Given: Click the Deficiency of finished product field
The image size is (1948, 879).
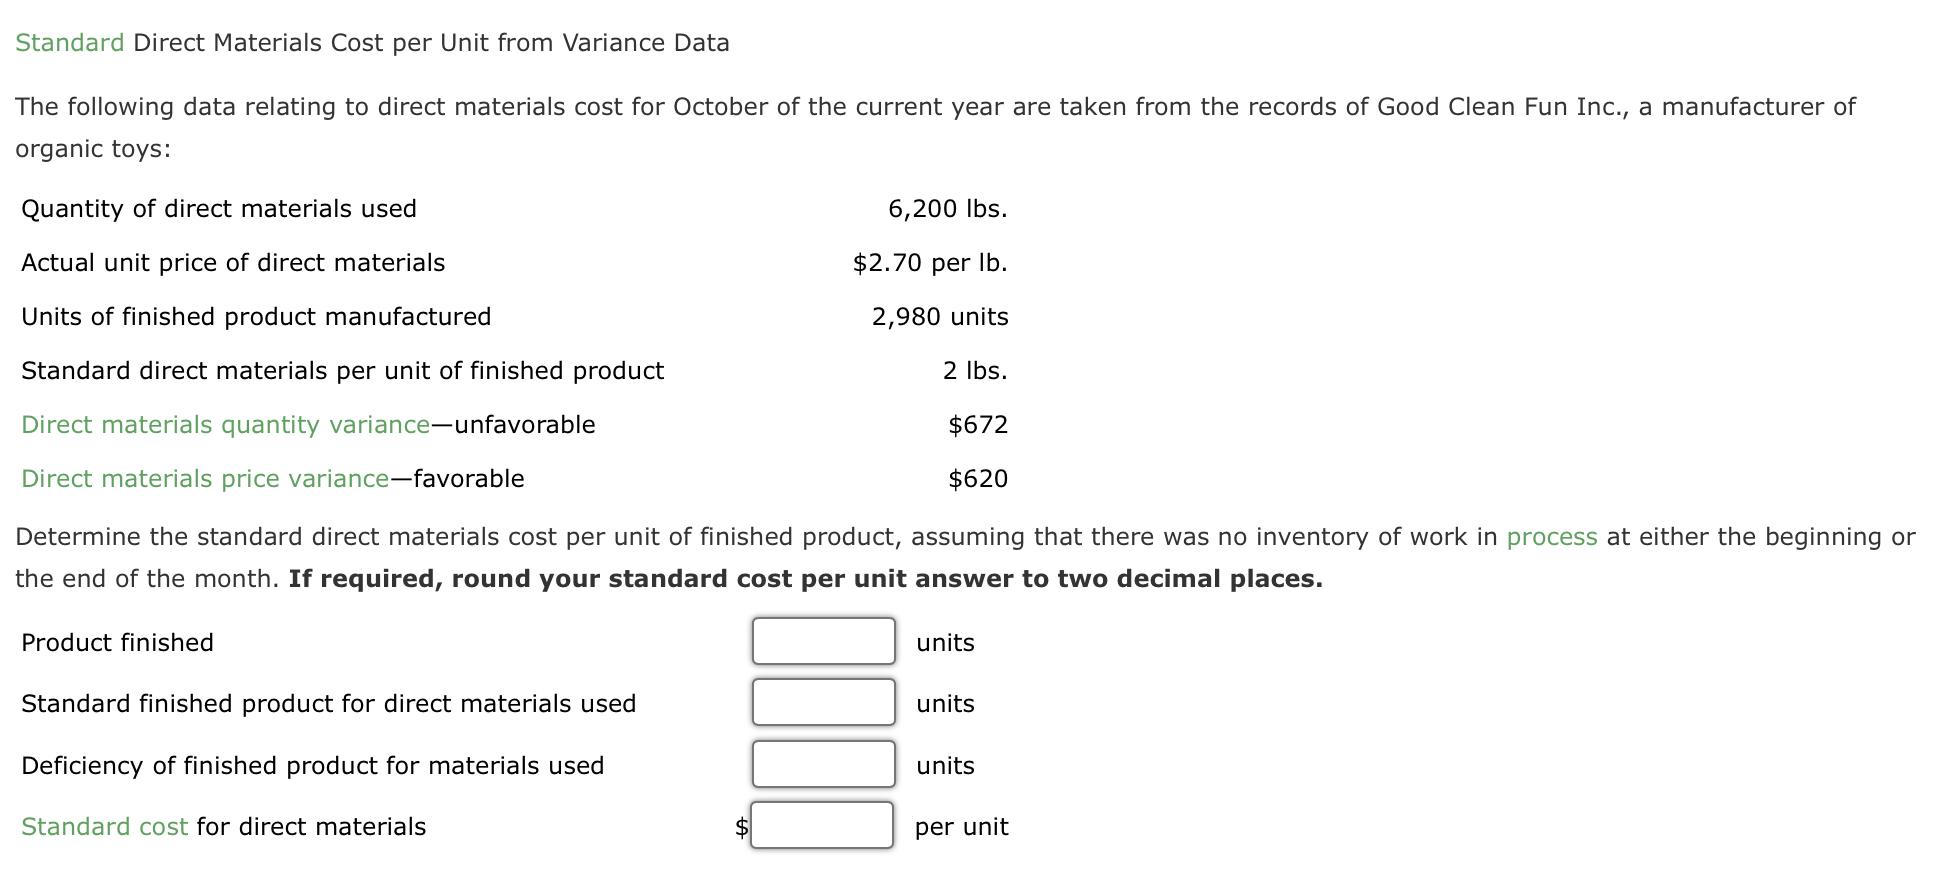Looking at the screenshot, I should pos(821,764).
